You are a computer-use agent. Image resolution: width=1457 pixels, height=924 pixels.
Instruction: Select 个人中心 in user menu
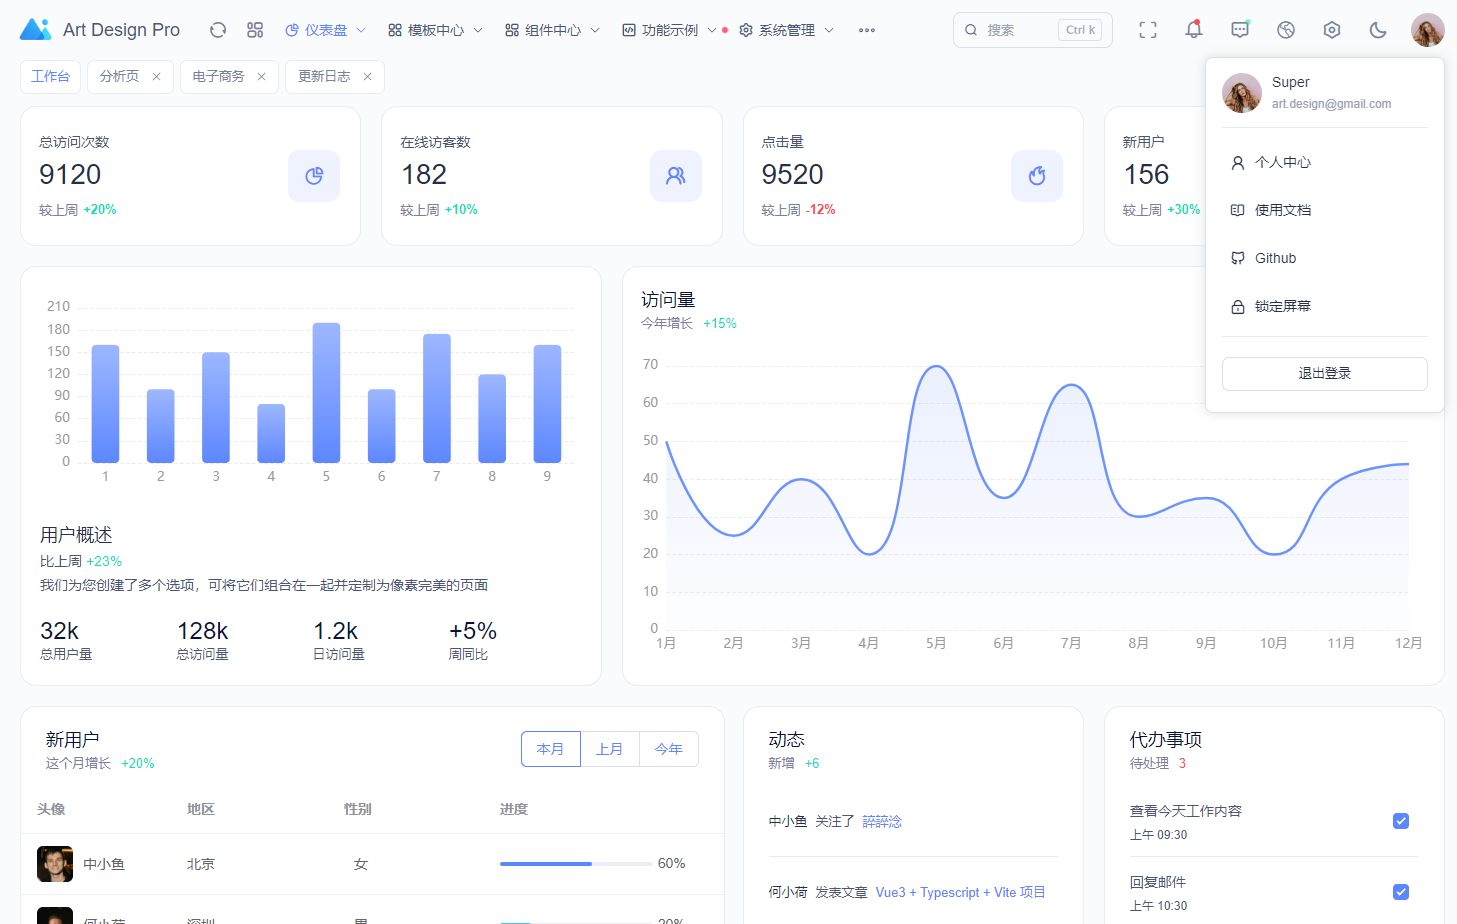coord(1282,162)
